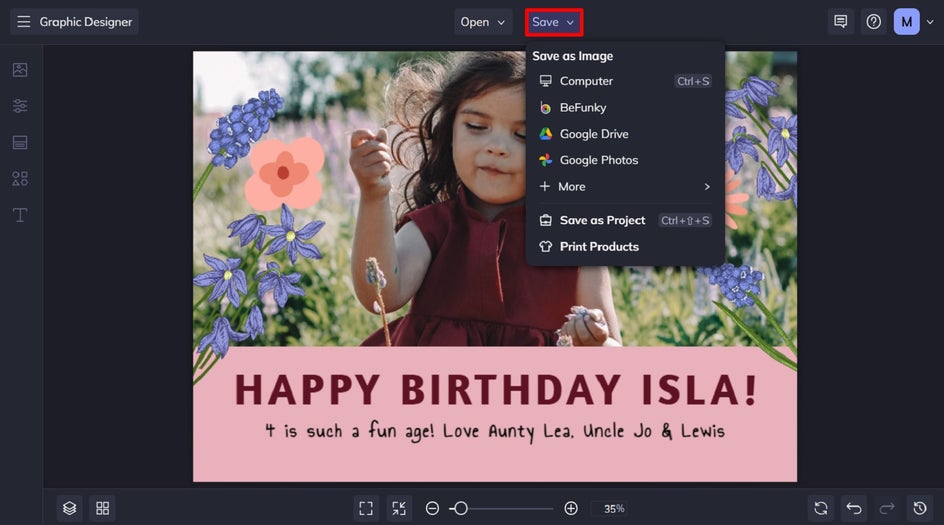Screen dimensions: 944x525
Task: Click the collapse fullscreen arrows icon
Action: (x=399, y=508)
